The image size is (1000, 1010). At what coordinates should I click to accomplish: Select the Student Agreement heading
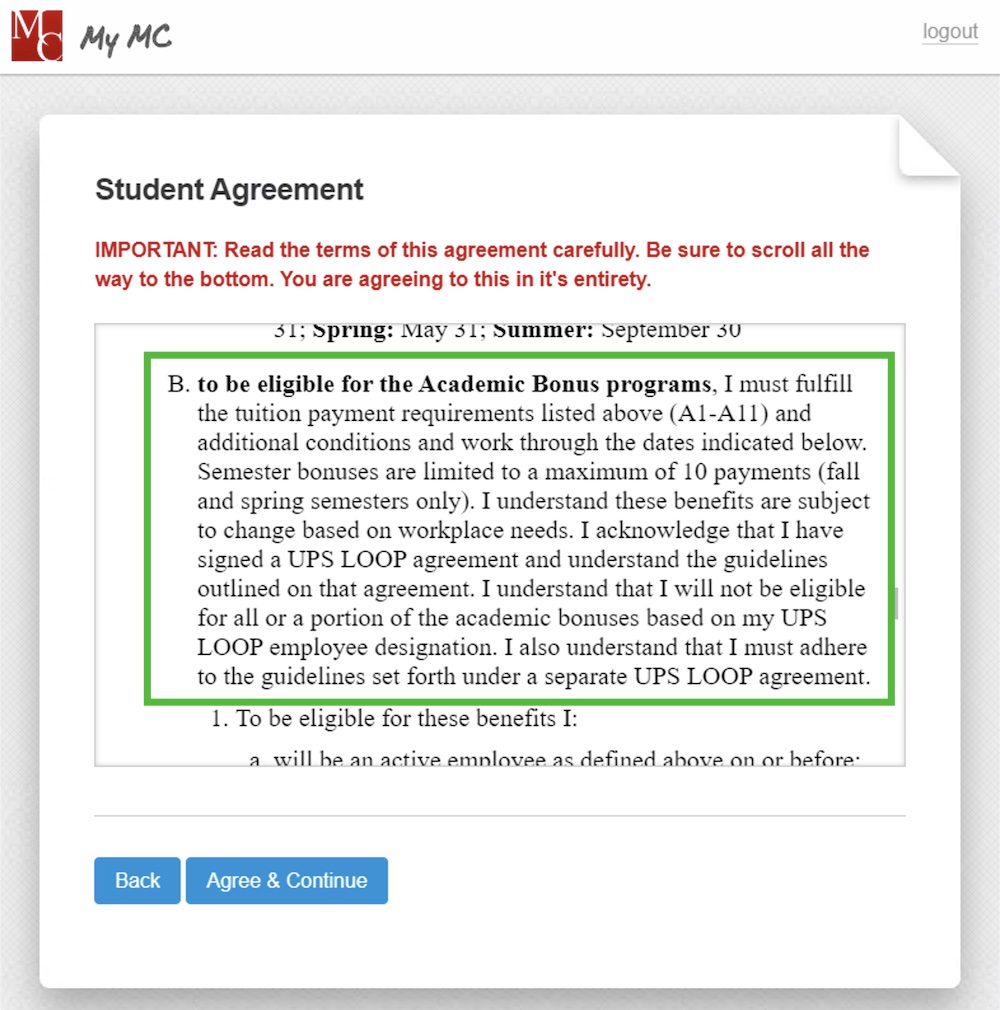228,189
